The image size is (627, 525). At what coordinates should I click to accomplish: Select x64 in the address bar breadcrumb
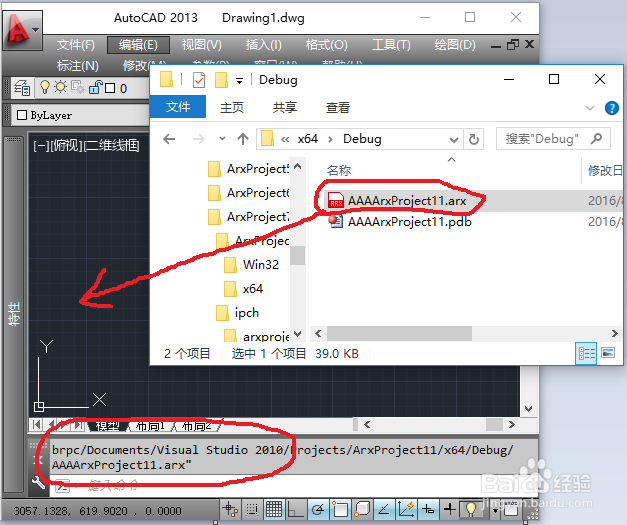pos(308,139)
